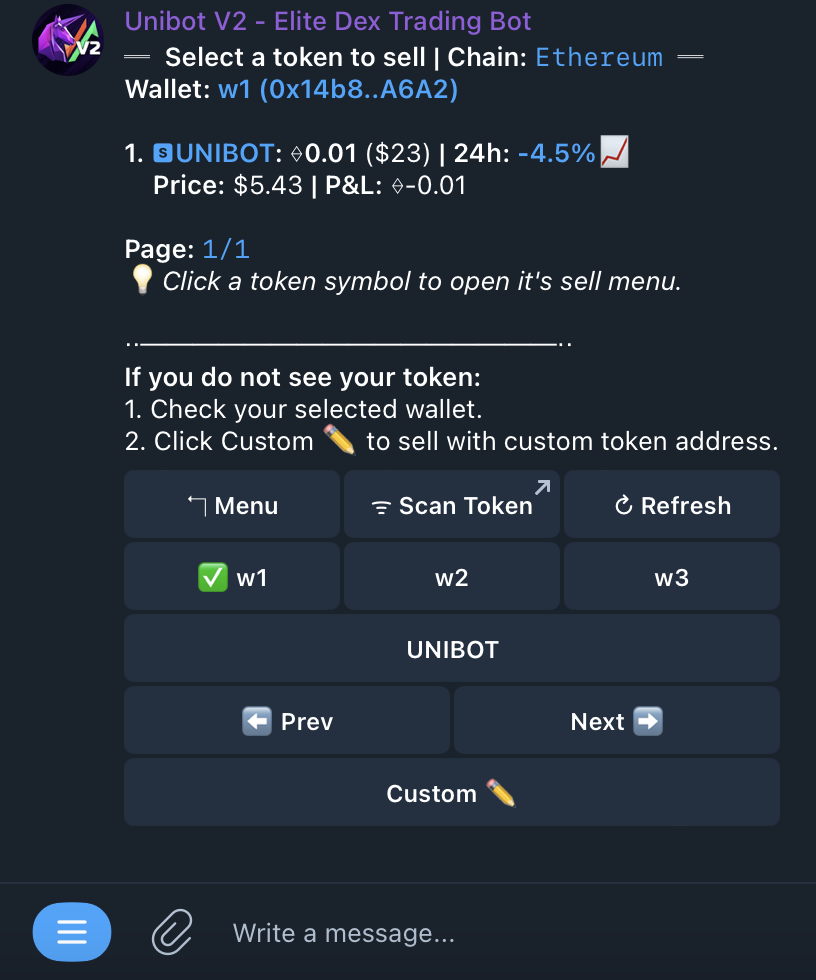Click Unibot V2 - Elite Dex Trading Bot name

pyautogui.click(x=328, y=21)
